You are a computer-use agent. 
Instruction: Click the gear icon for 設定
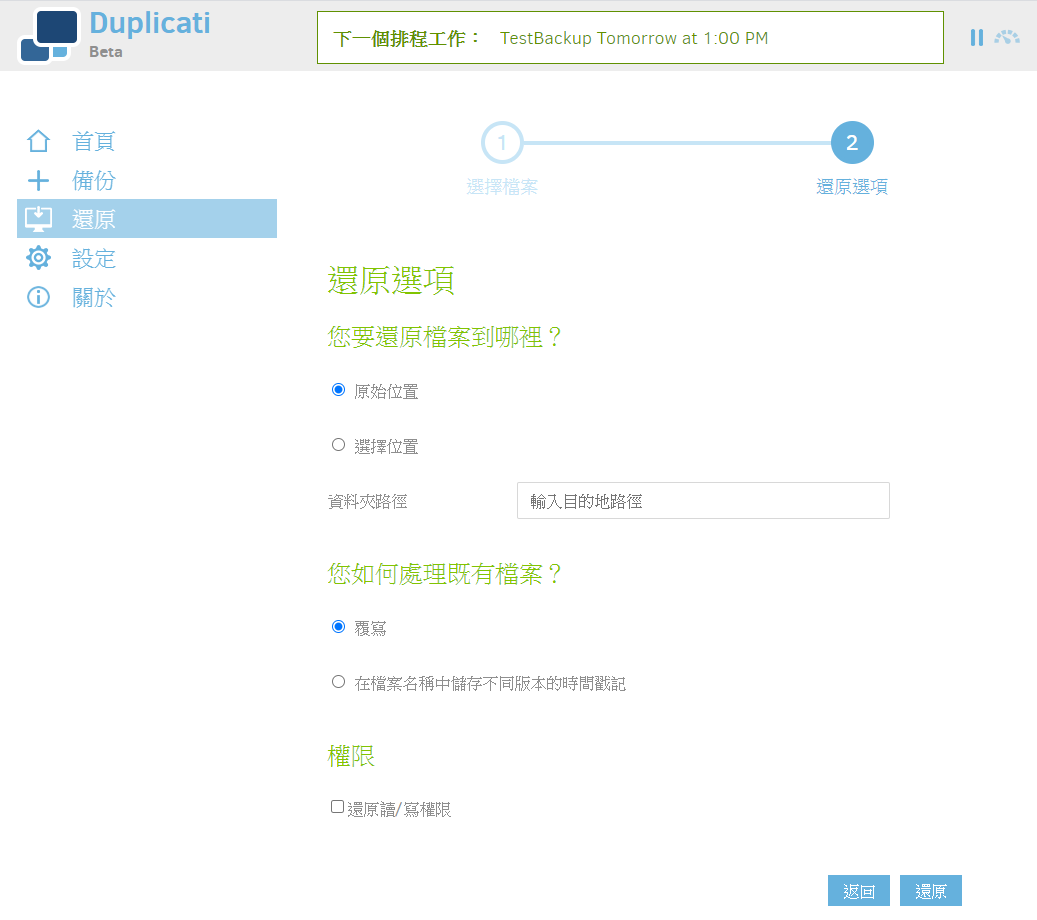coord(38,258)
